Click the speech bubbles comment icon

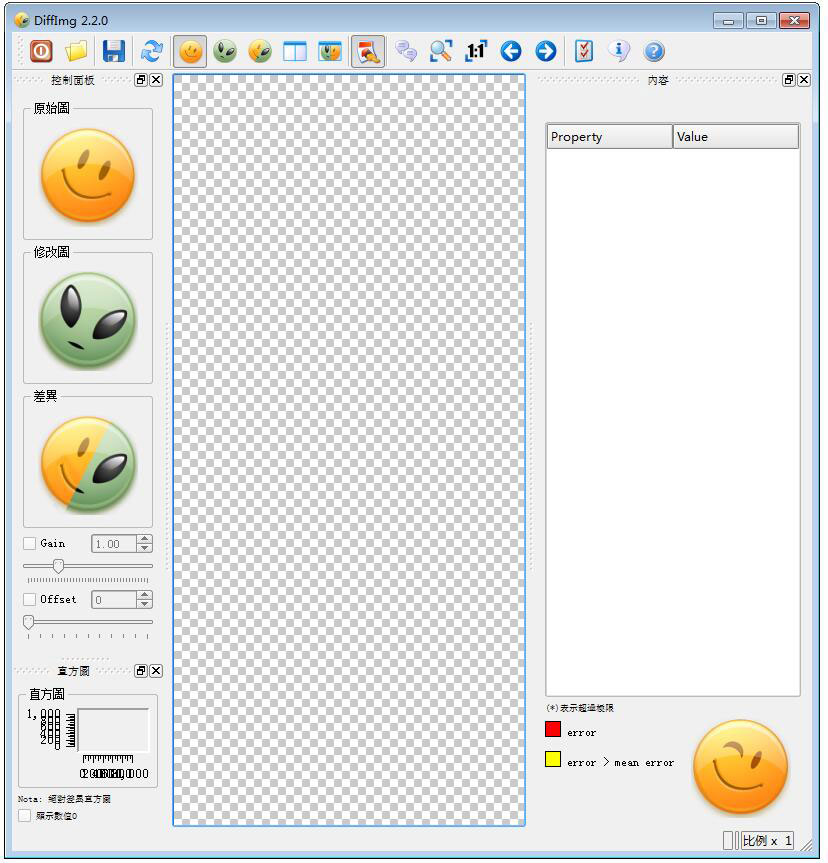click(406, 51)
